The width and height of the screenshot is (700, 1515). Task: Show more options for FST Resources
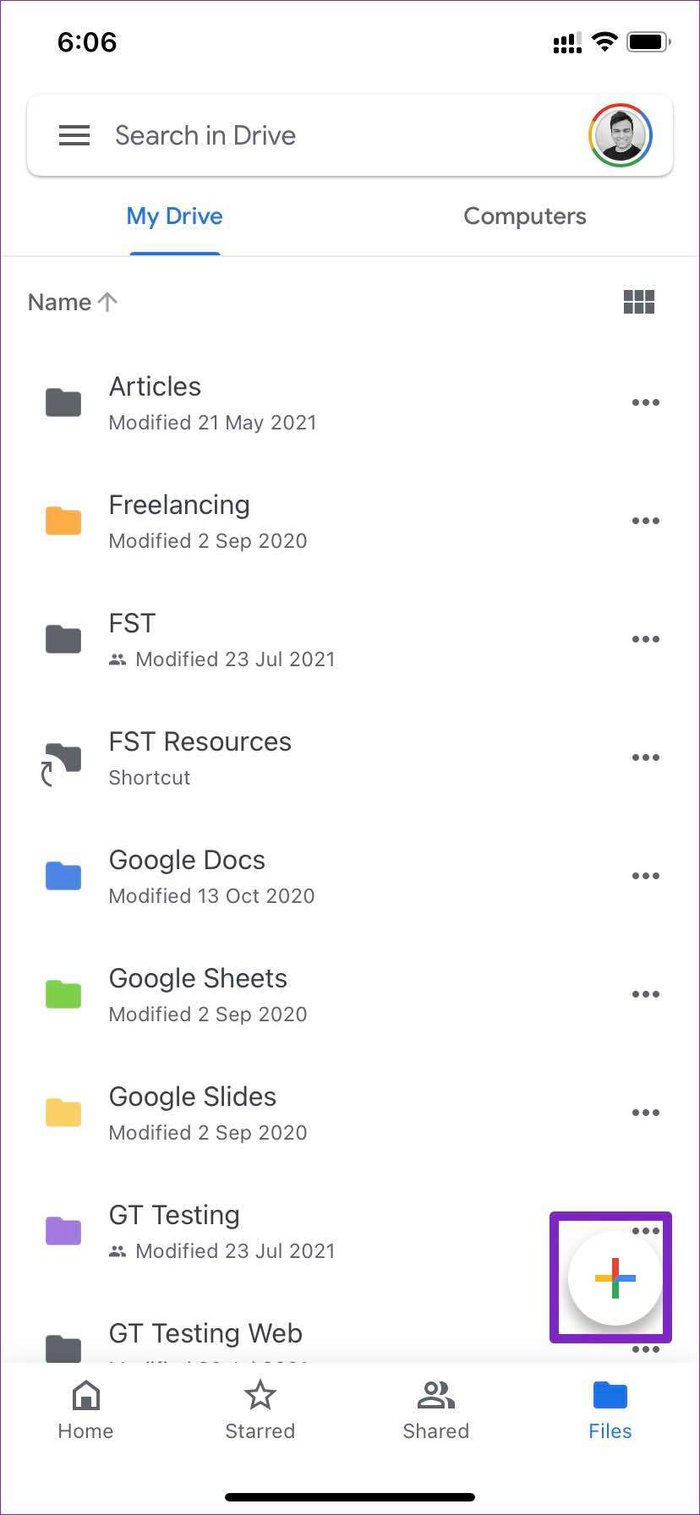point(645,758)
